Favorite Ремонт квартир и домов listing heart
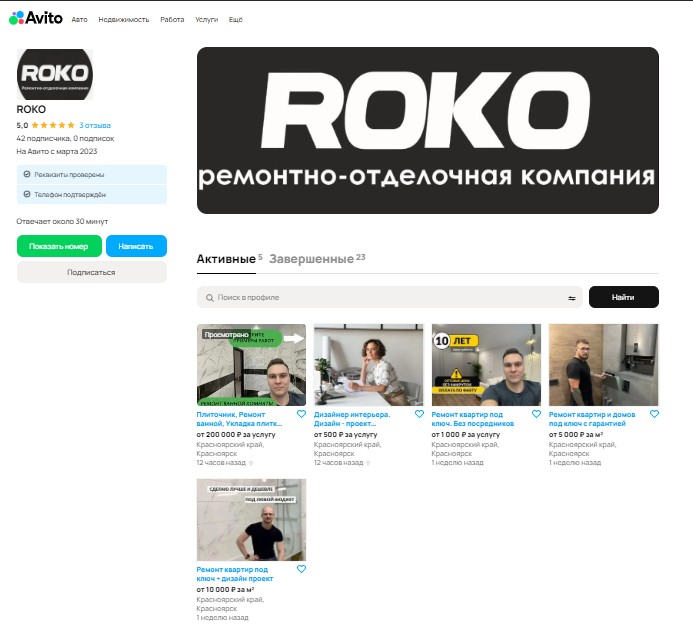This screenshot has width=693, height=631. [x=655, y=414]
